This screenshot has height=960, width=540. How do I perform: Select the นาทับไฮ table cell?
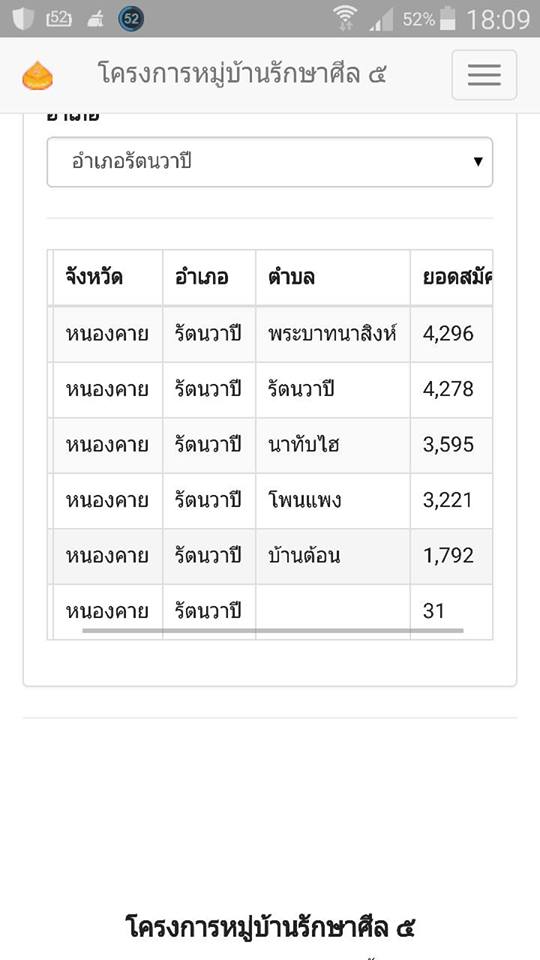click(333, 445)
